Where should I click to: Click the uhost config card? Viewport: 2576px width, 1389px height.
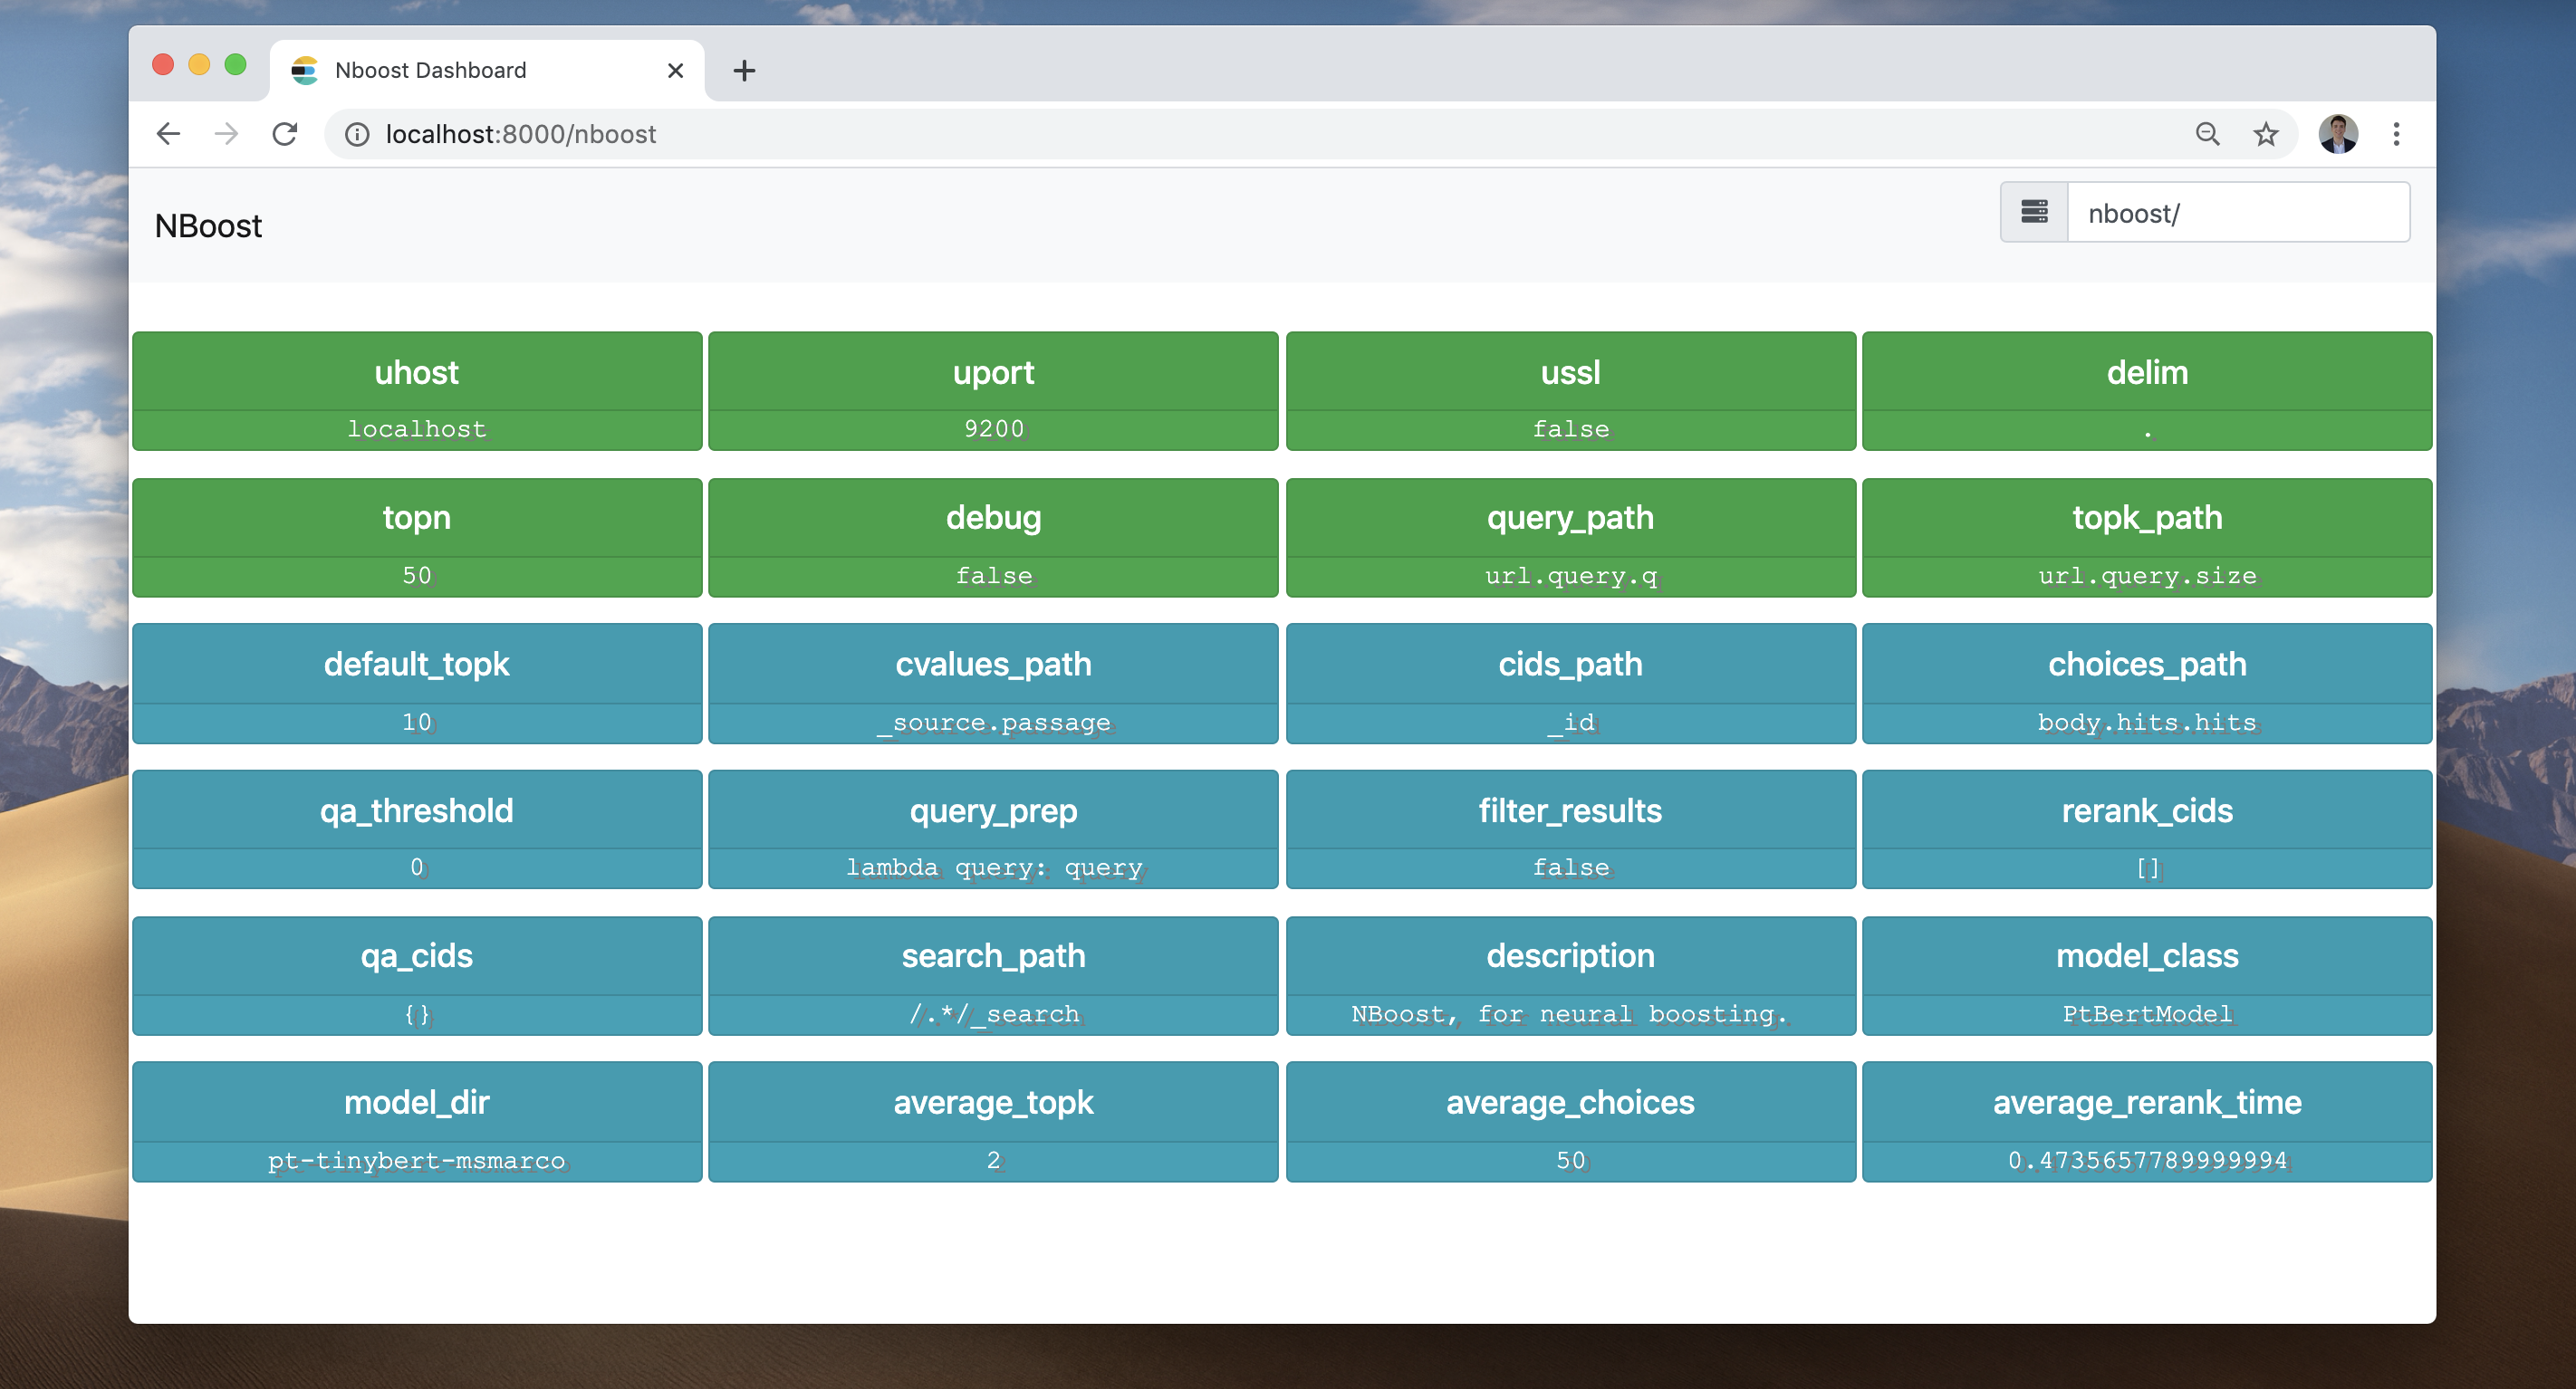[416, 391]
